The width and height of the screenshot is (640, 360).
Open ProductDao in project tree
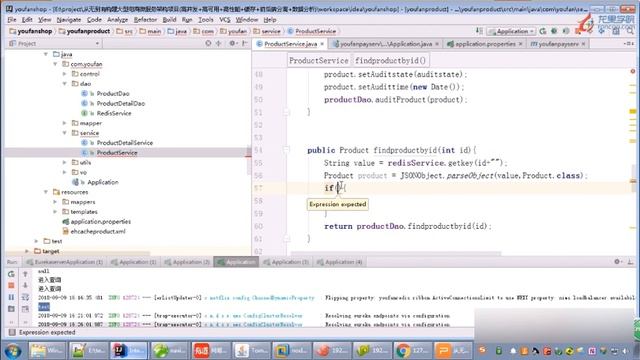(x=113, y=93)
